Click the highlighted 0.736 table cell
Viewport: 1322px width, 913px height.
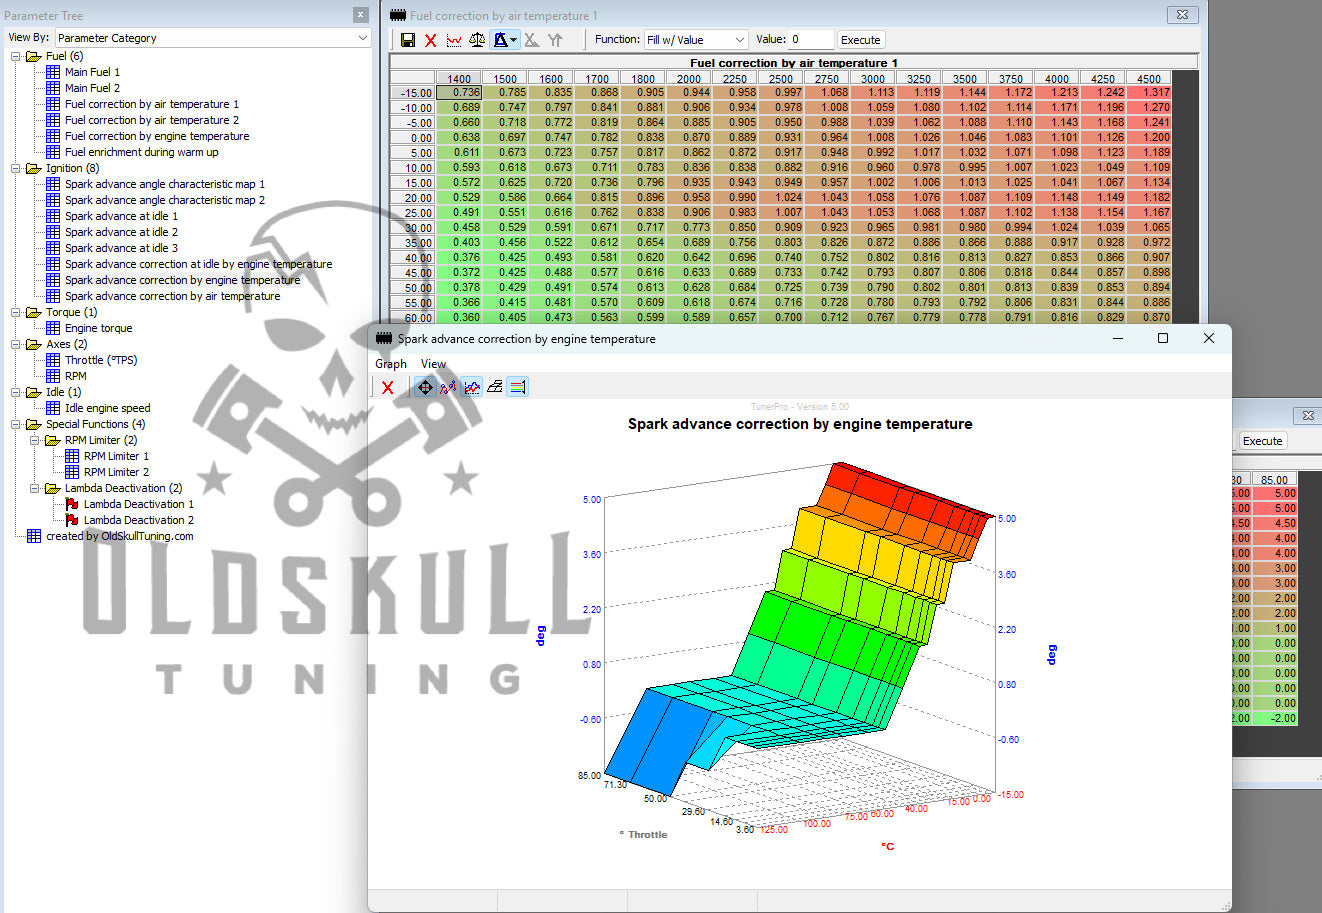[x=459, y=93]
